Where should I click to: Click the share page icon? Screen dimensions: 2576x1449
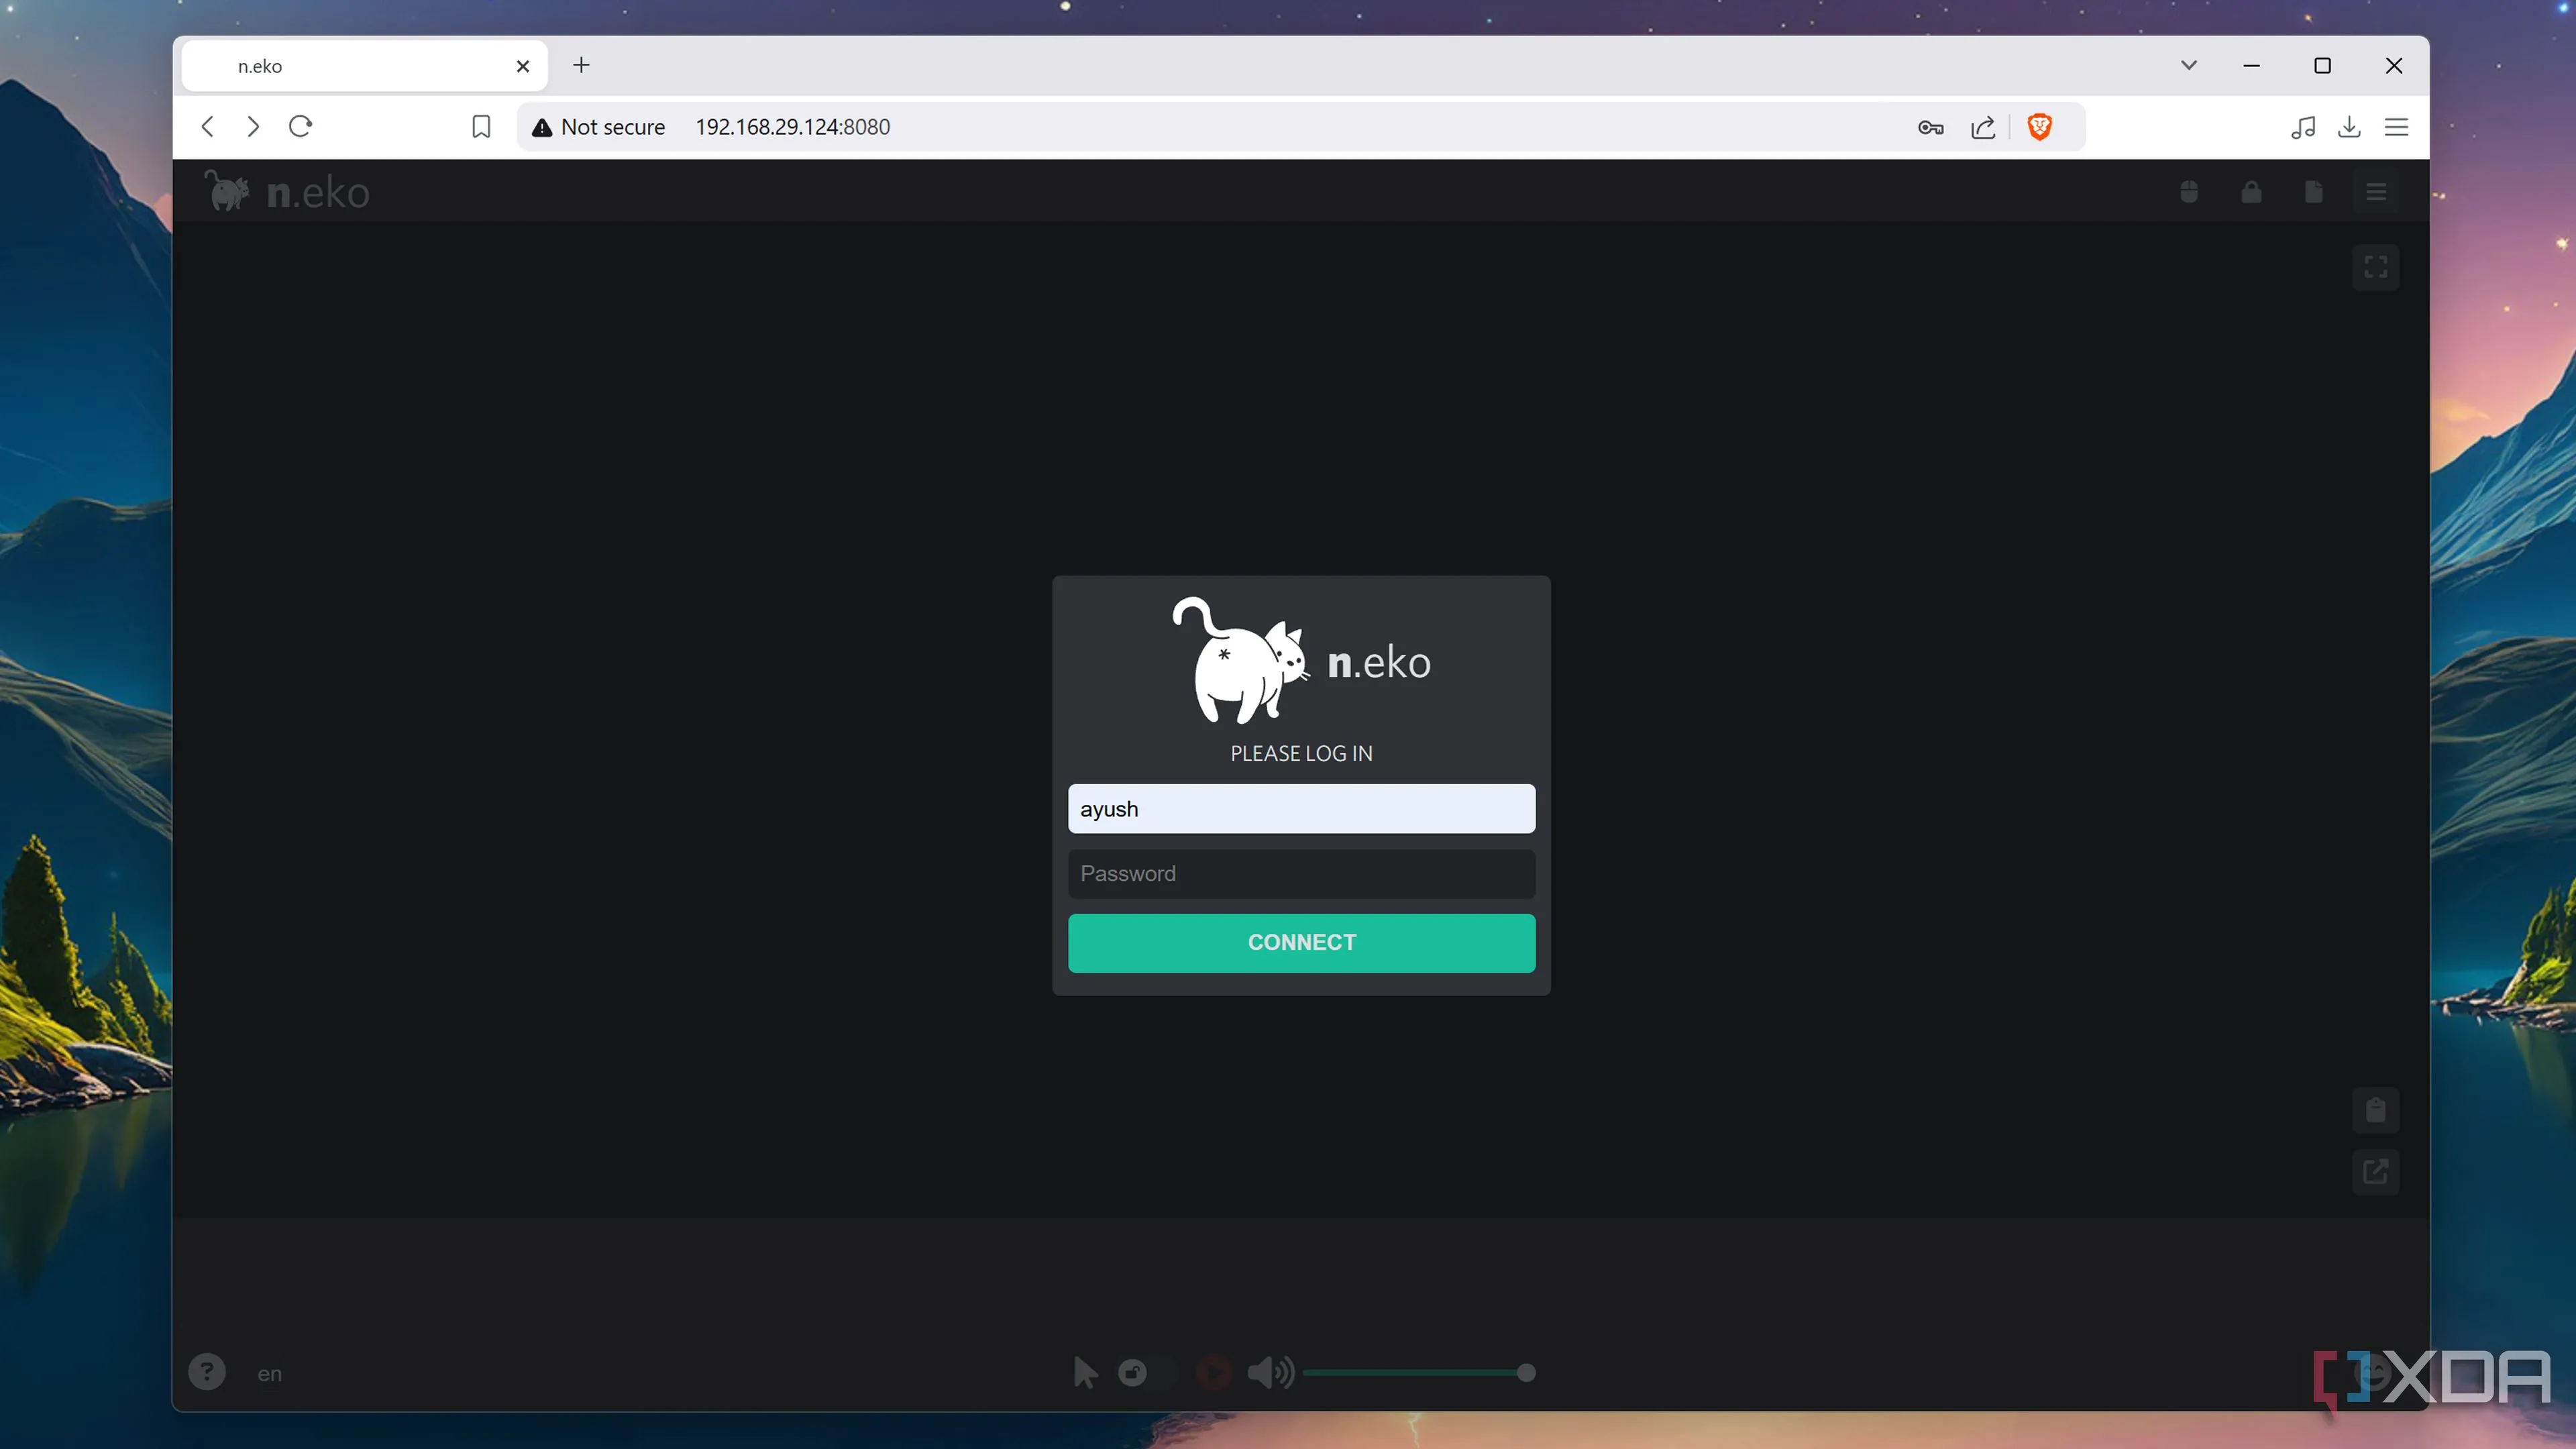[x=1983, y=127]
